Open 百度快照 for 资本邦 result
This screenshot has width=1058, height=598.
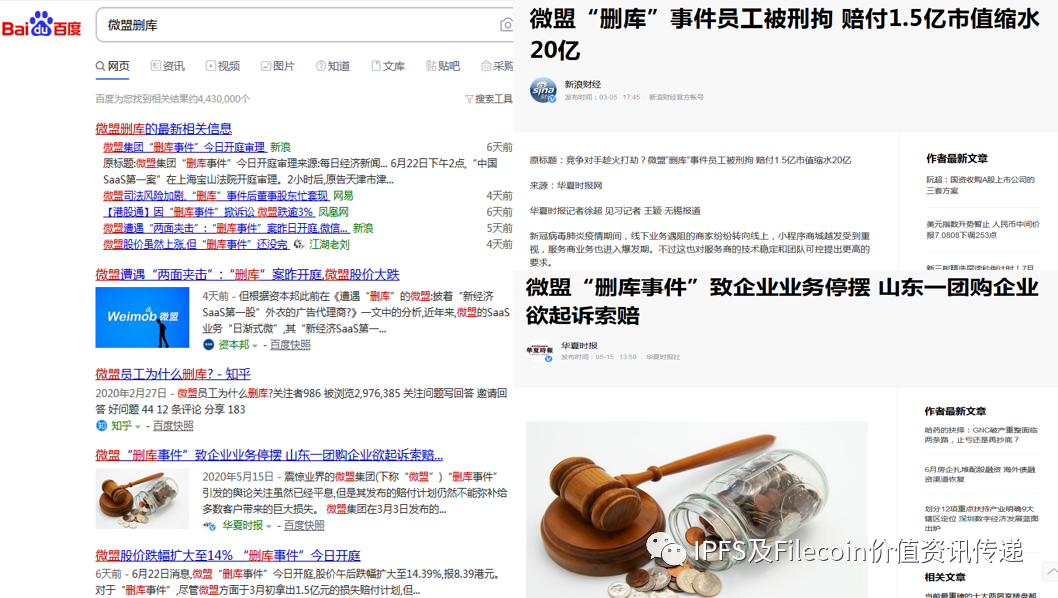tap(290, 345)
